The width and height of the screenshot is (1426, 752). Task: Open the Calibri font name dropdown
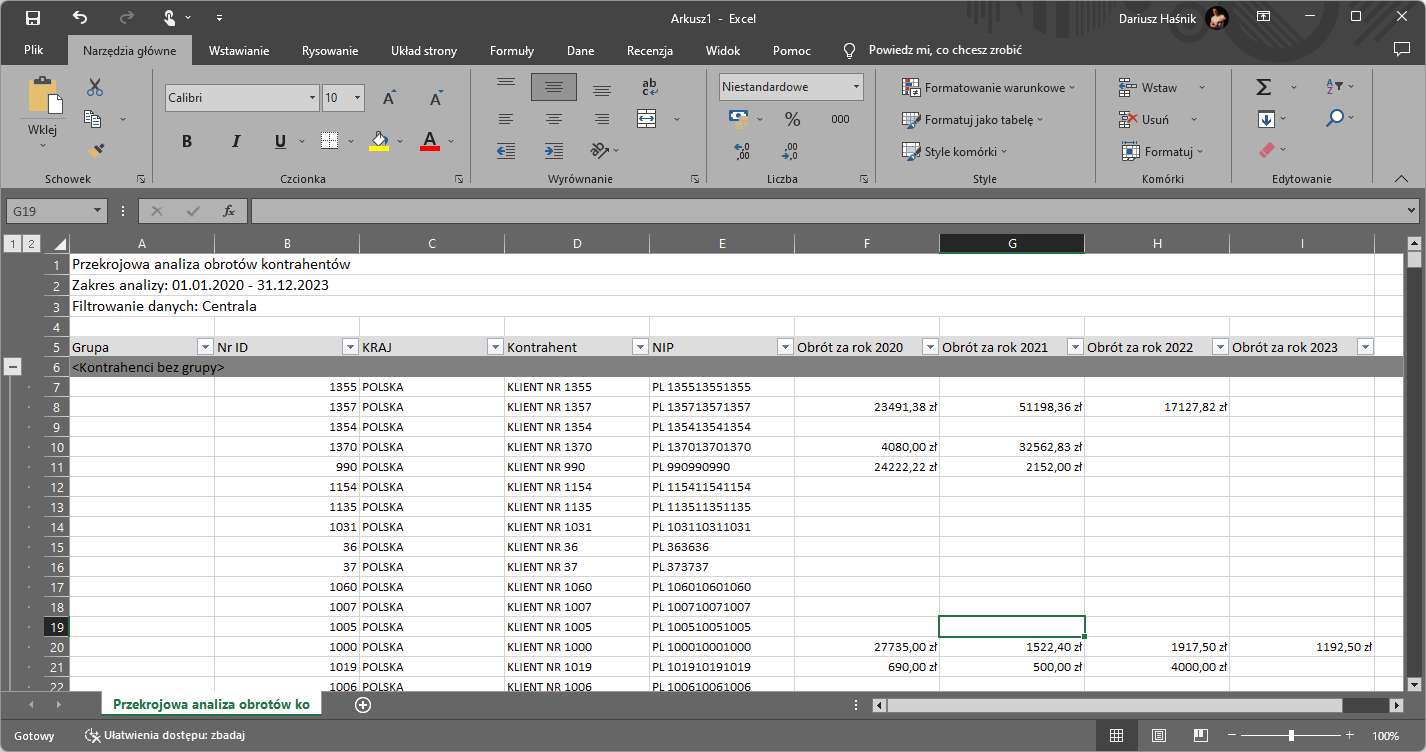coord(312,98)
